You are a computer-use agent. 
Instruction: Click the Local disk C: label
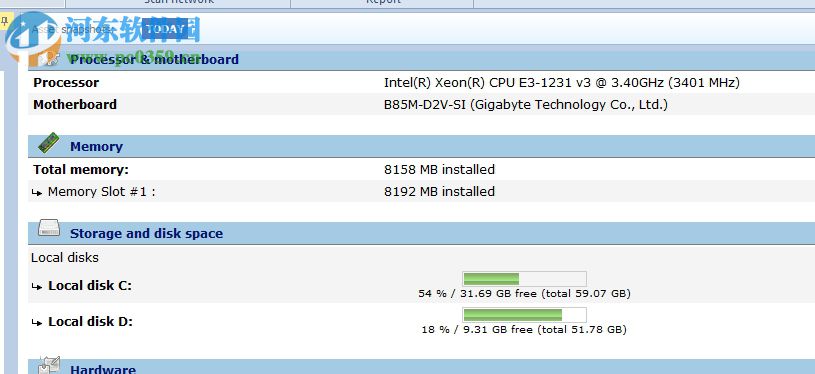[x=90, y=286]
